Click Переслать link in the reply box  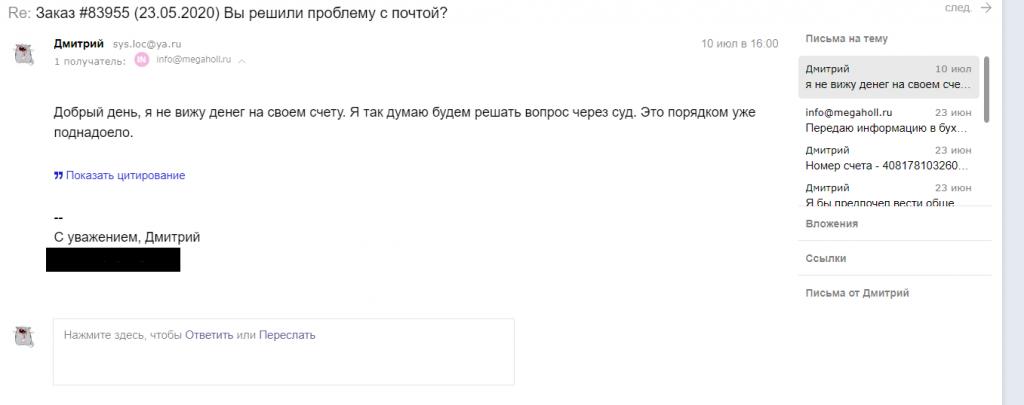287,335
